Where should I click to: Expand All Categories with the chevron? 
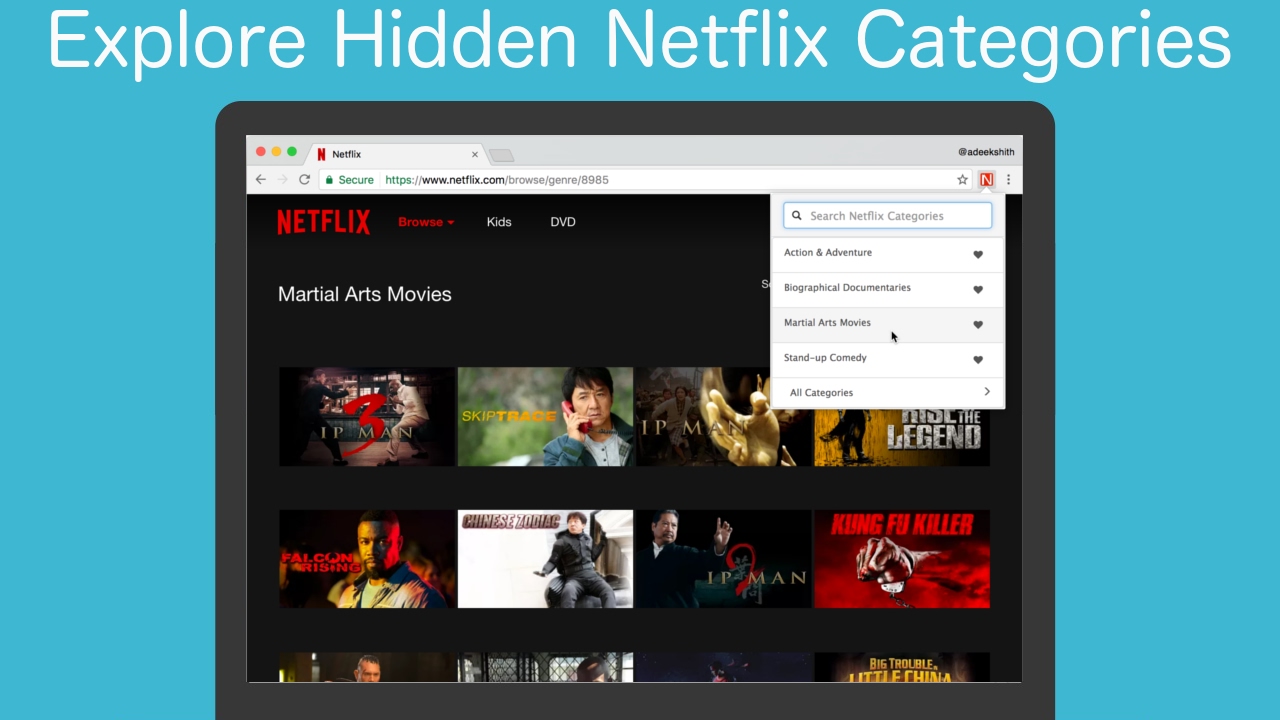[x=986, y=392]
